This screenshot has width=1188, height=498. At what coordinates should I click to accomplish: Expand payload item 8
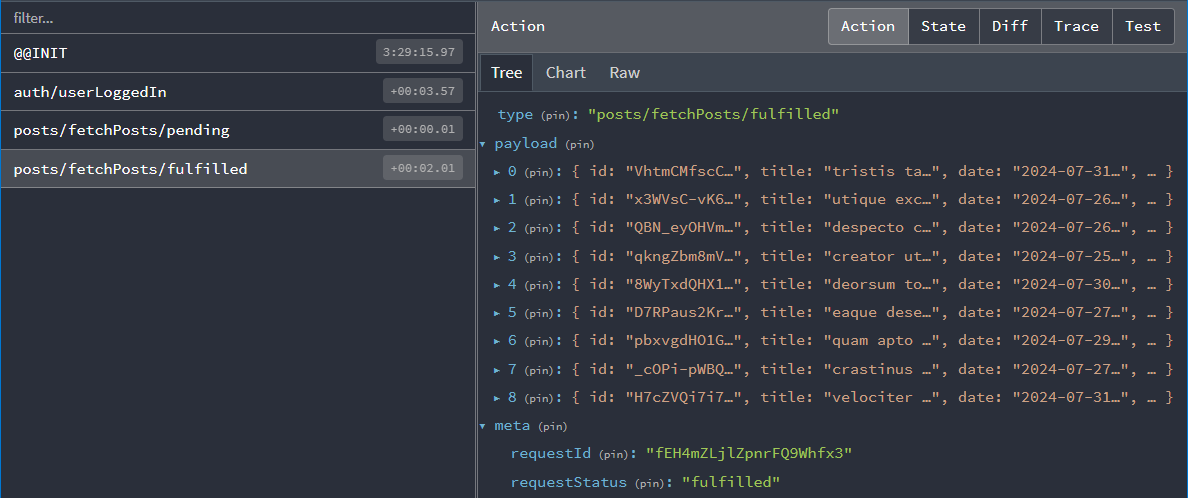click(497, 398)
